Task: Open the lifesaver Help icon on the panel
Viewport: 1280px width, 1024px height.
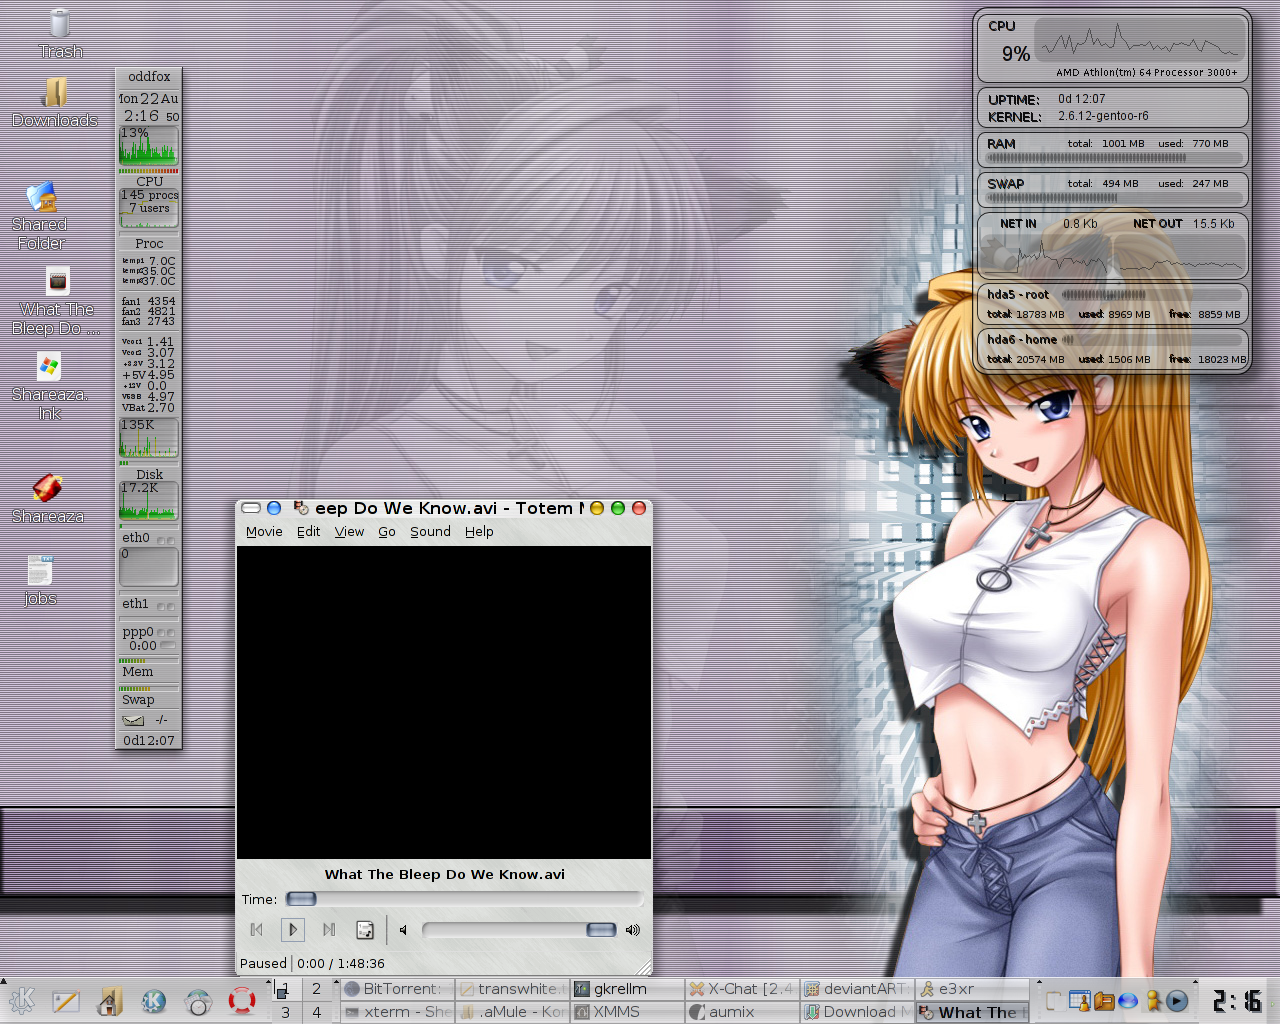Action: coord(242,1001)
